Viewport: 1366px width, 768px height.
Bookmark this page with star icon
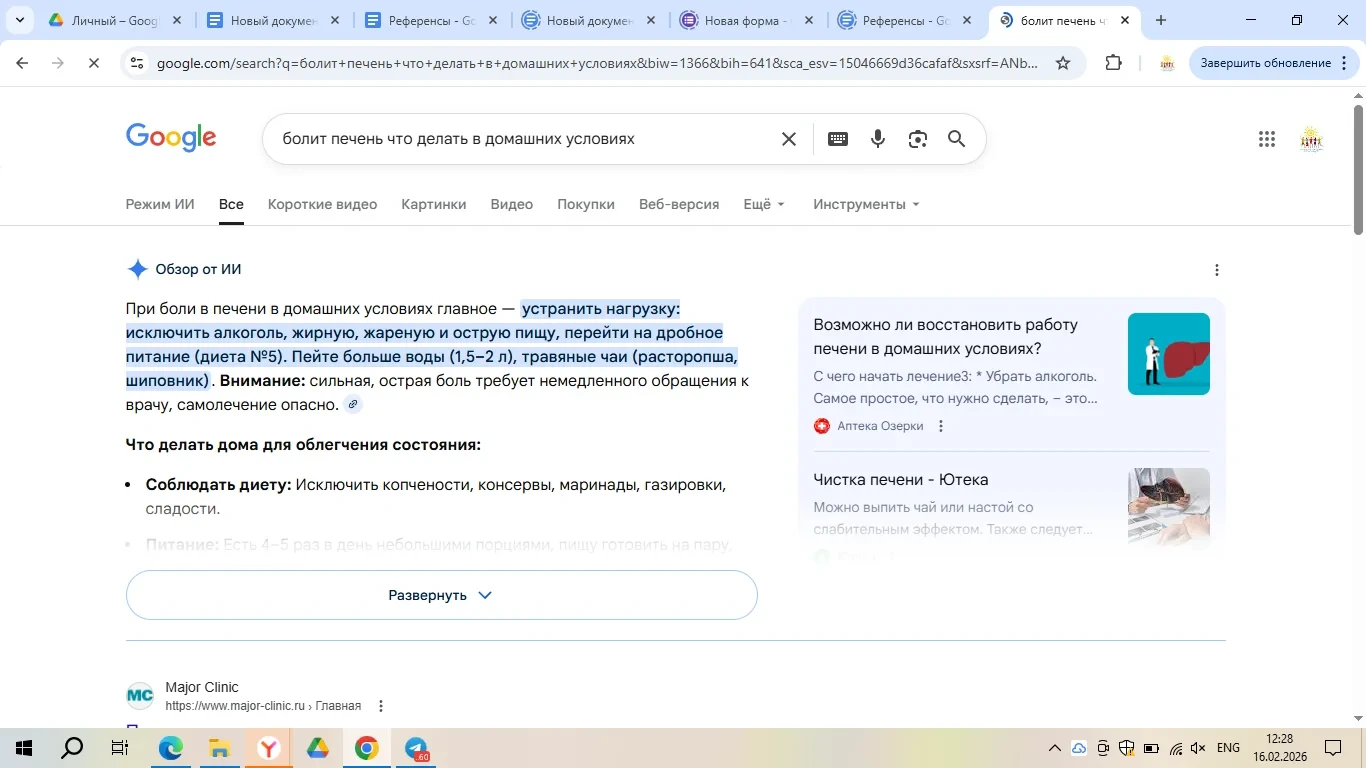(x=1063, y=63)
